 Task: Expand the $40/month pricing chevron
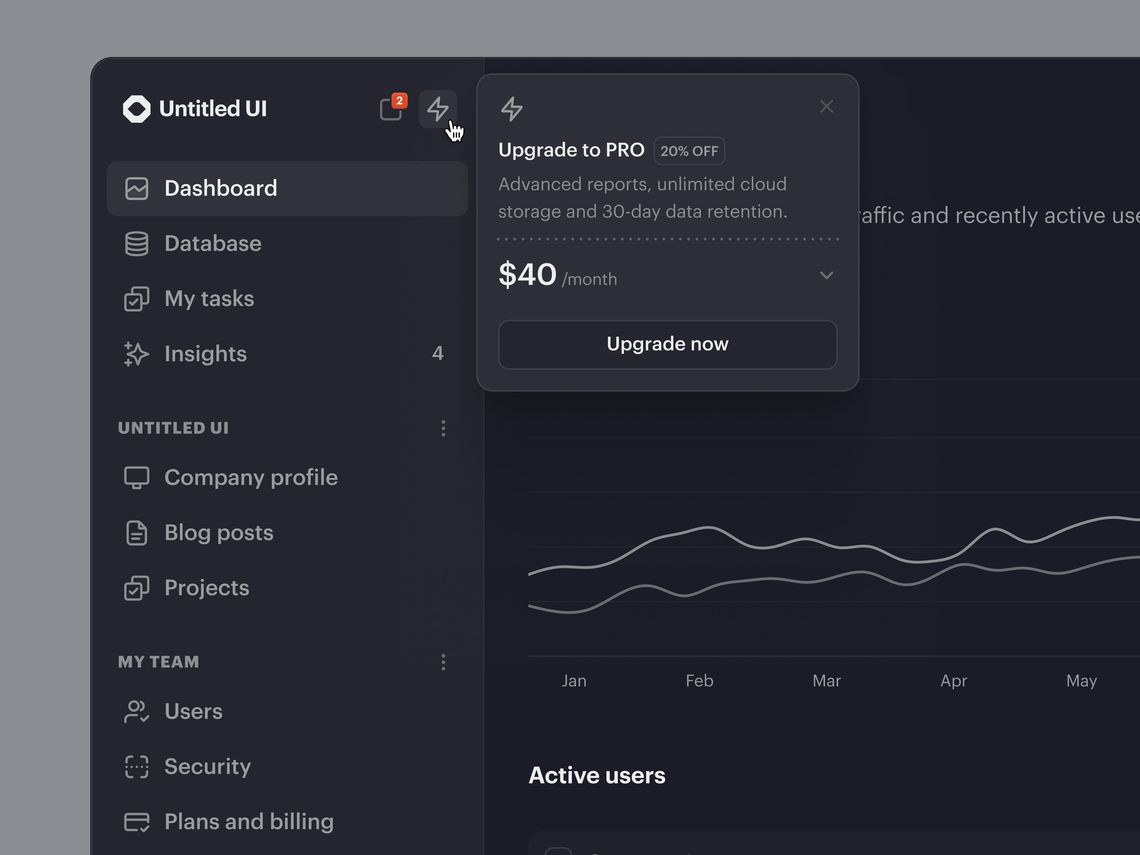826,275
